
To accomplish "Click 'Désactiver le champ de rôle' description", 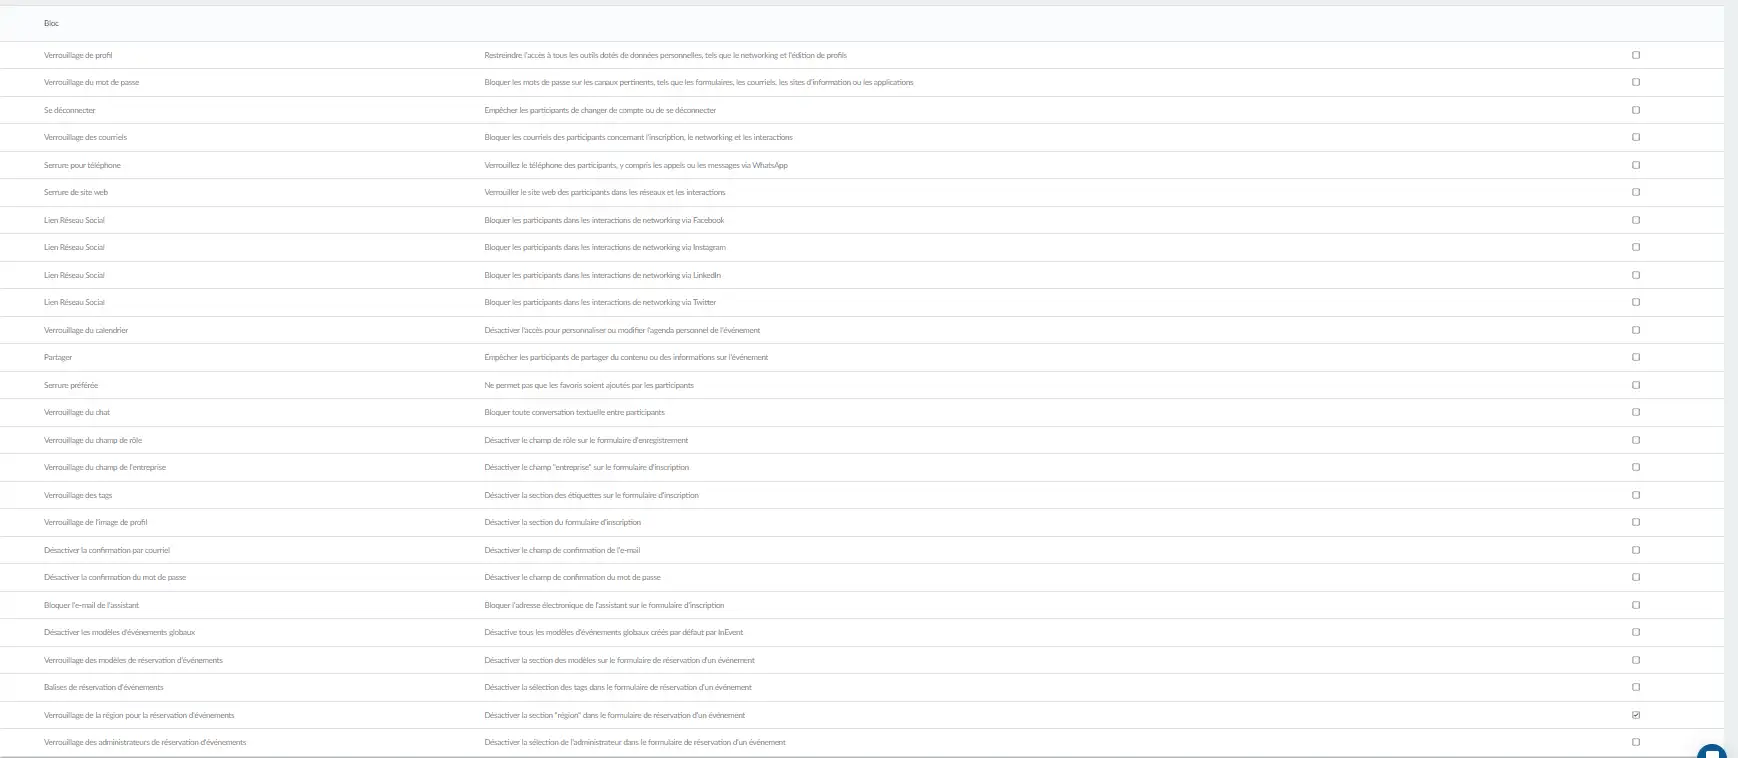I will coord(586,440).
